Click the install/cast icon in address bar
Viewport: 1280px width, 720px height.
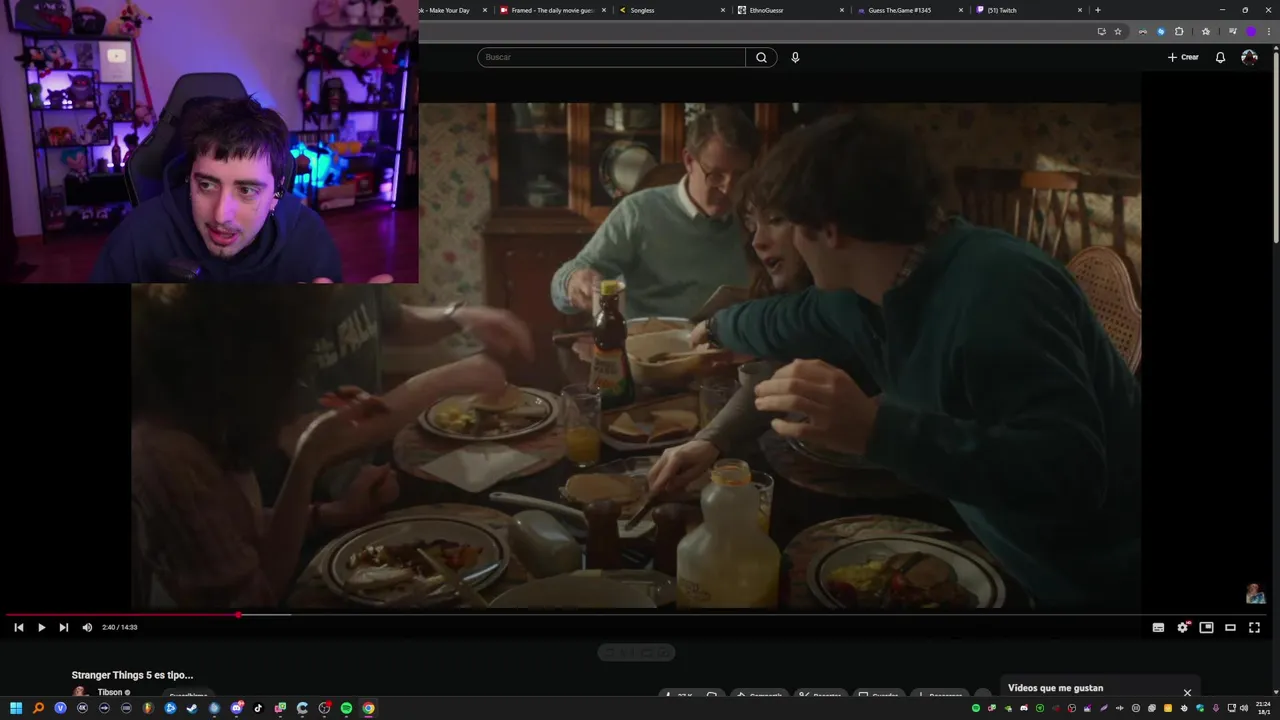click(1101, 31)
